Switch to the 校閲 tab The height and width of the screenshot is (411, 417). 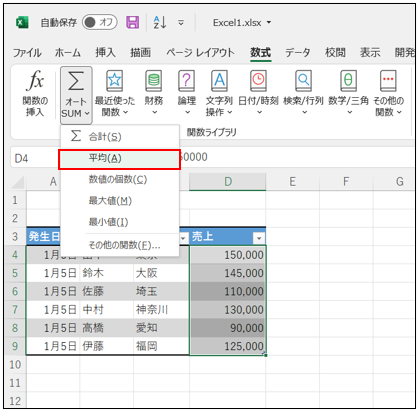point(335,52)
